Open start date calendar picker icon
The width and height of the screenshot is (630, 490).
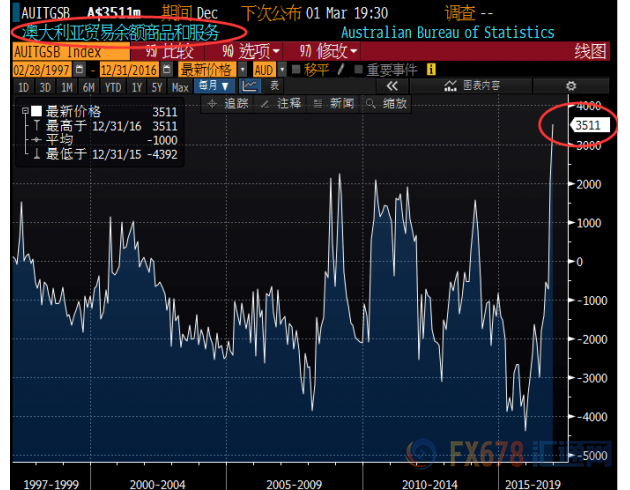(x=82, y=69)
